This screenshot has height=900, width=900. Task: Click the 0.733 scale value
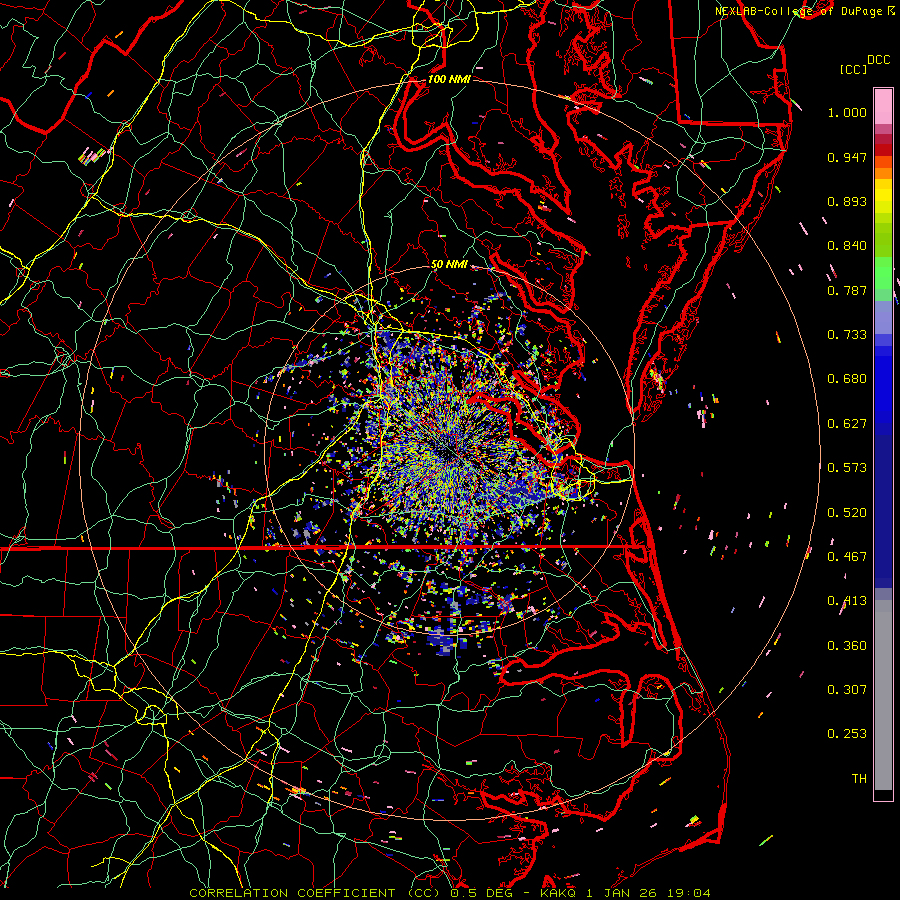[847, 335]
